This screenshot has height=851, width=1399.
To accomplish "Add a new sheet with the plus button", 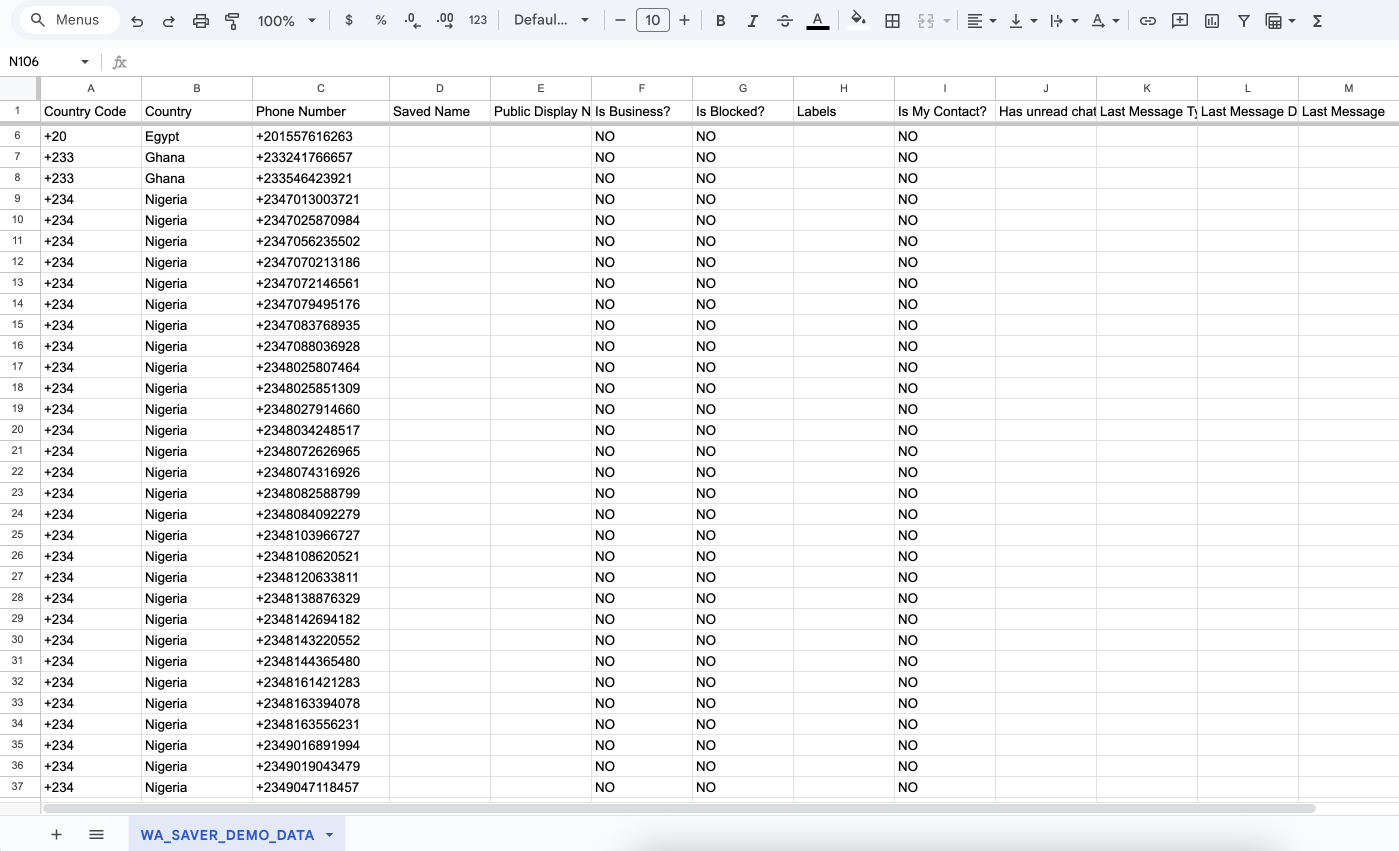I will click(x=56, y=834).
